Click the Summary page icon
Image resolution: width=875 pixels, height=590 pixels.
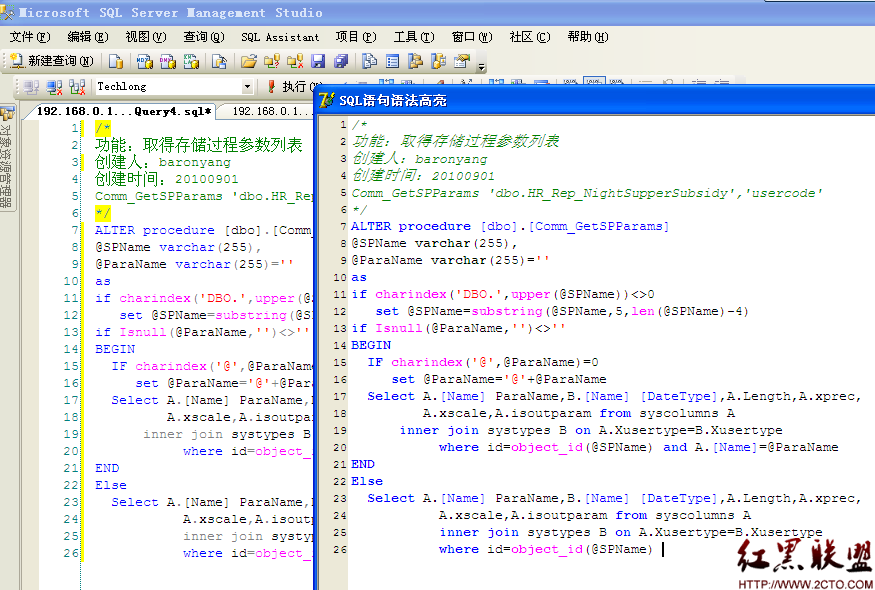392,61
